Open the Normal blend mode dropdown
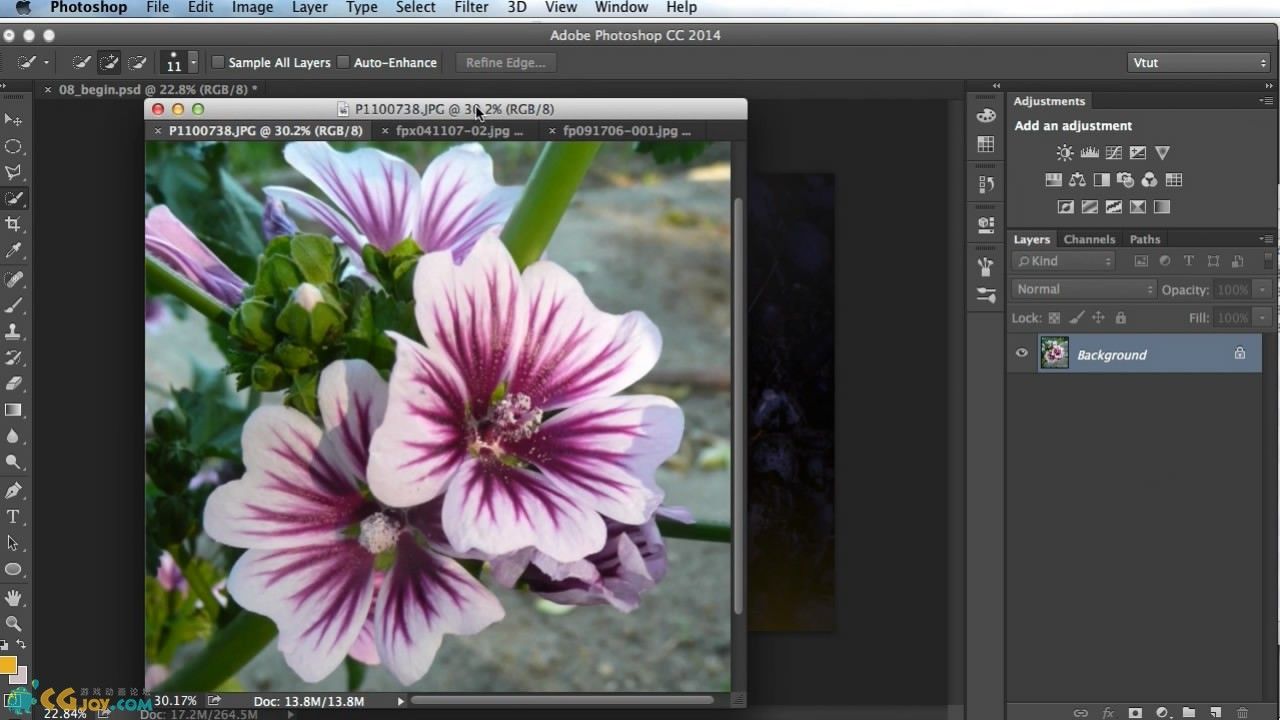1280x720 pixels. [1083, 289]
